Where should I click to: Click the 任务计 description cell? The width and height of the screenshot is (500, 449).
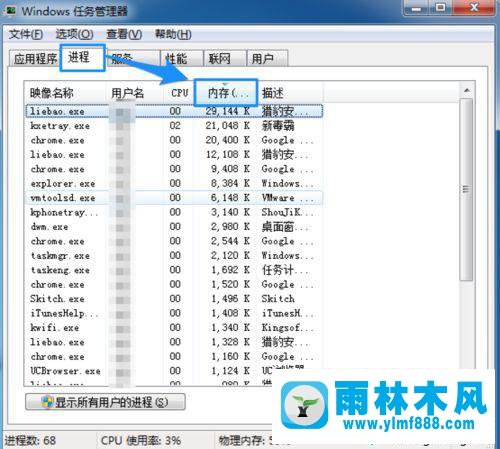[x=284, y=270]
